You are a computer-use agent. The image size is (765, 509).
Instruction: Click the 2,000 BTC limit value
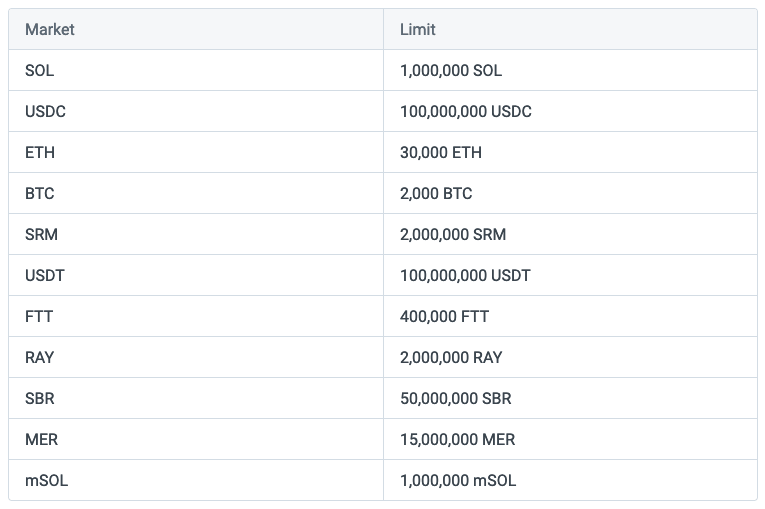click(x=436, y=194)
